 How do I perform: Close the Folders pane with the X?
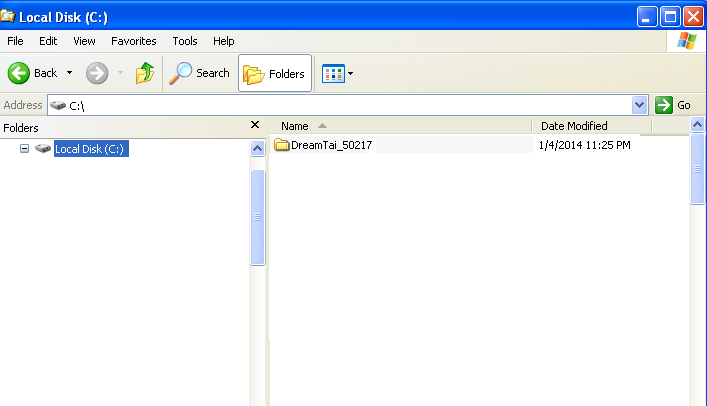tap(255, 125)
